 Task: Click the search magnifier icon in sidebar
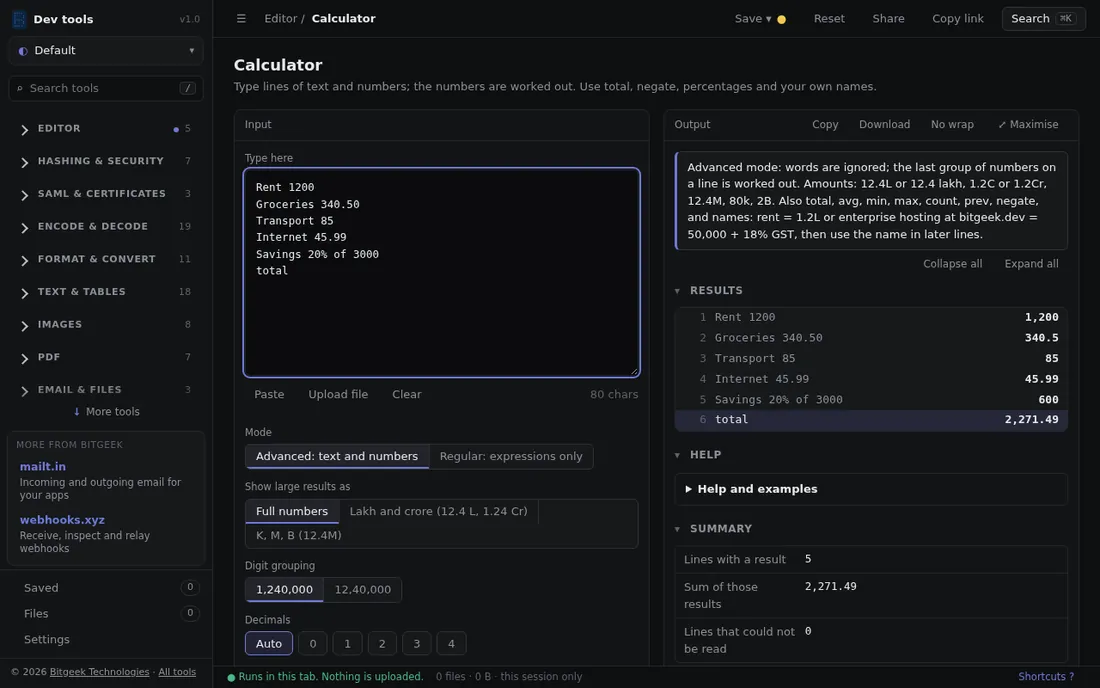[x=20, y=88]
